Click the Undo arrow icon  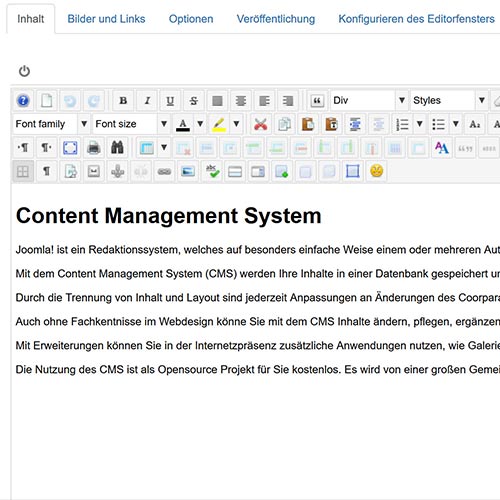point(70,100)
